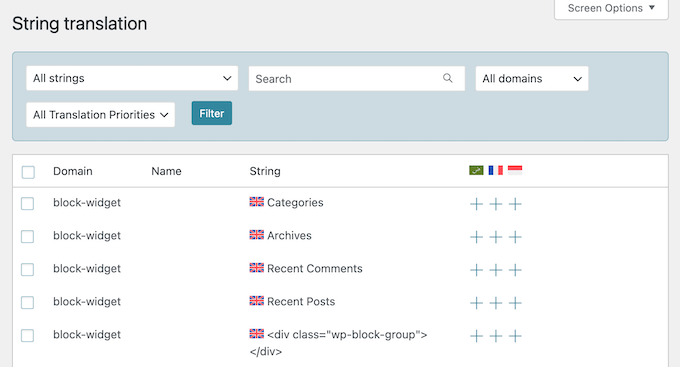Add French translation for Recent Posts
Image resolution: width=680 pixels, height=367 pixels.
496,303
